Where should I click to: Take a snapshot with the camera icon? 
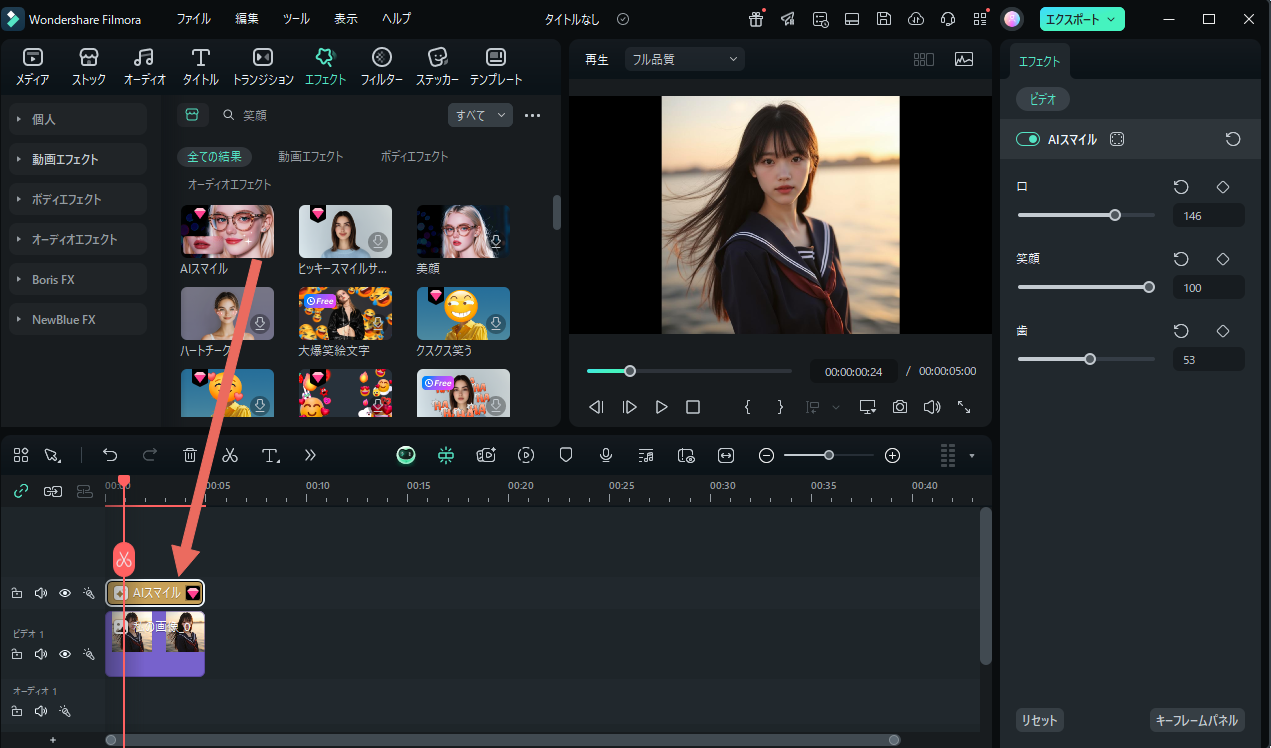(900, 407)
